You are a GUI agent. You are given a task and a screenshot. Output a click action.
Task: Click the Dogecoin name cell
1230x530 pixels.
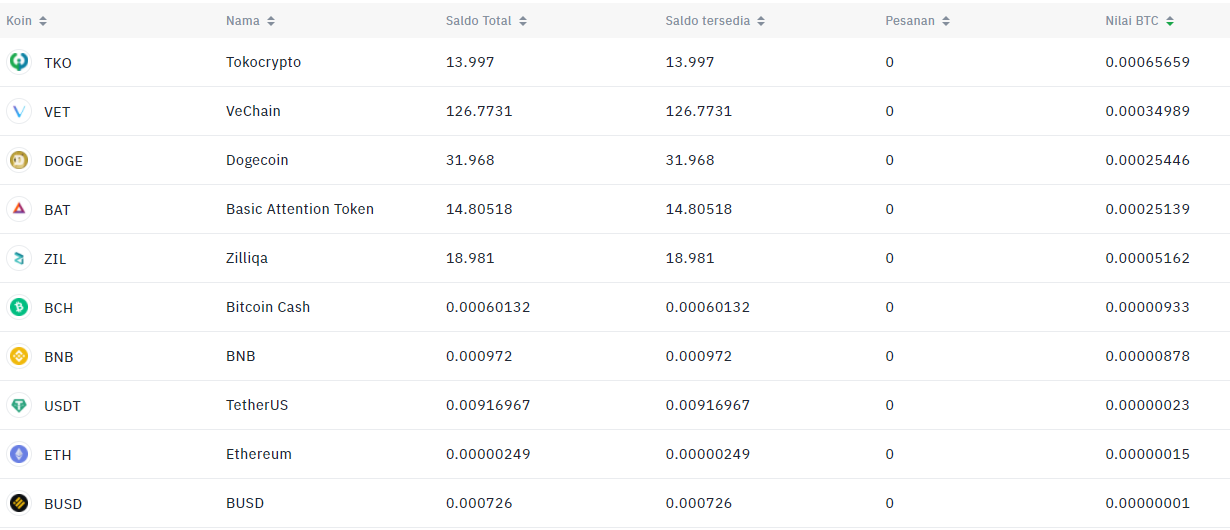coord(257,160)
